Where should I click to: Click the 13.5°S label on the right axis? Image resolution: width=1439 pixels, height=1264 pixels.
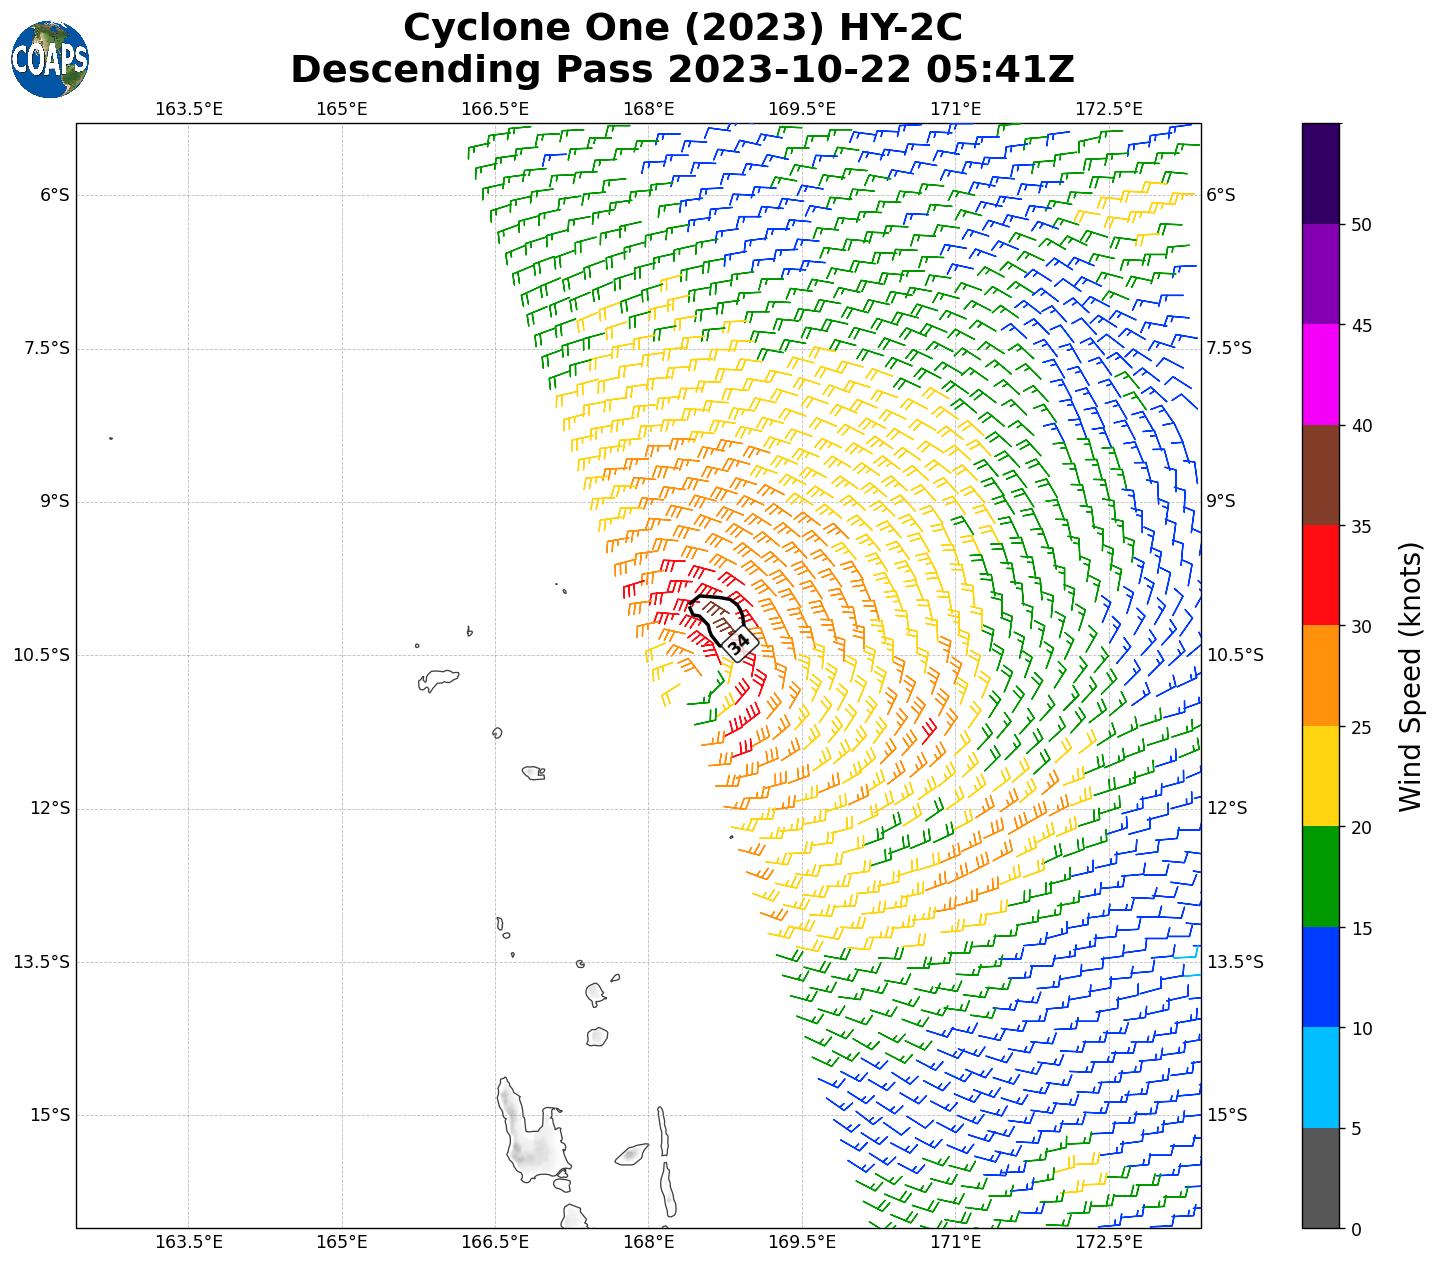click(1235, 962)
